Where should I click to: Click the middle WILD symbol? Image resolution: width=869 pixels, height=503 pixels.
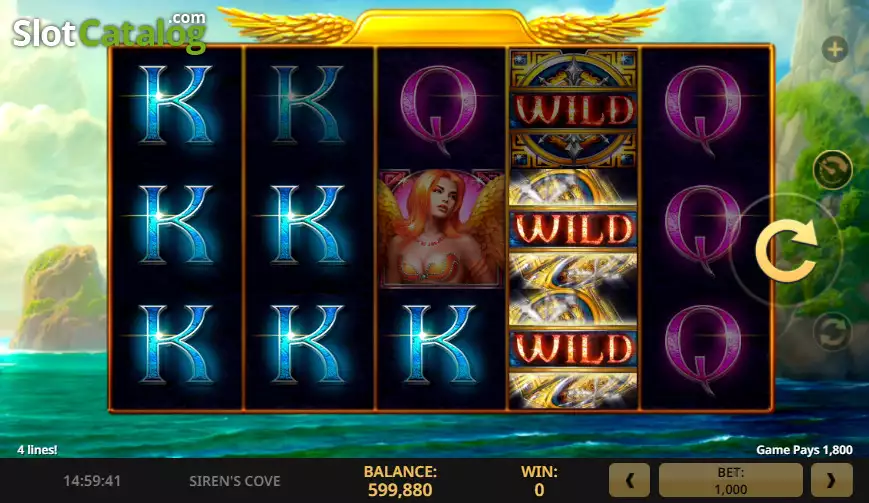[x=573, y=228]
